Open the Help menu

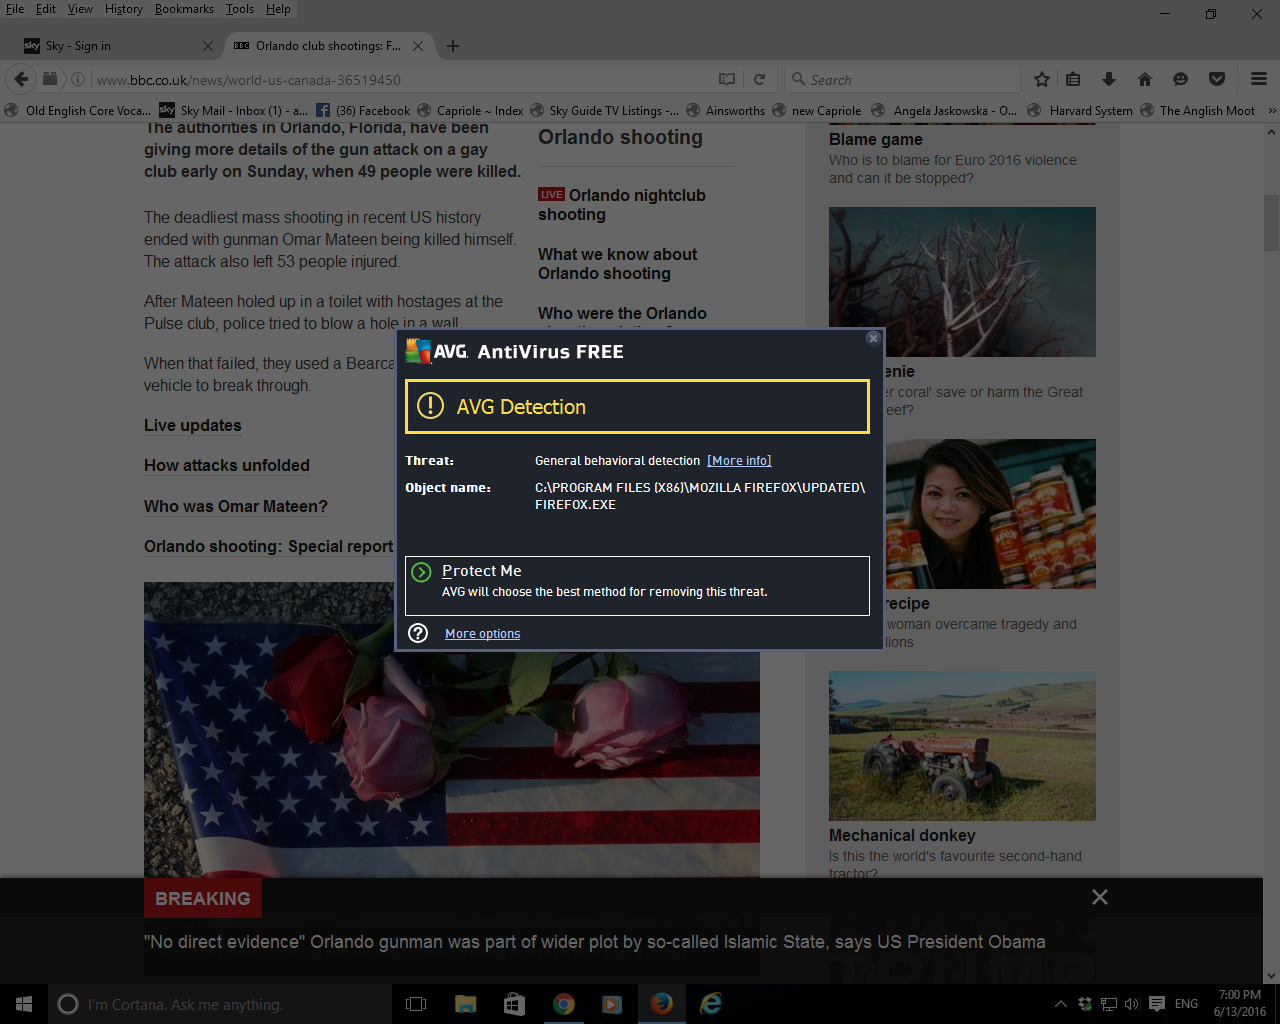point(278,9)
